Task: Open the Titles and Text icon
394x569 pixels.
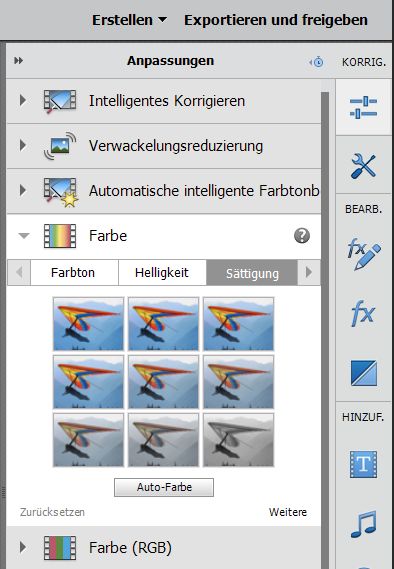Action: [x=364, y=464]
